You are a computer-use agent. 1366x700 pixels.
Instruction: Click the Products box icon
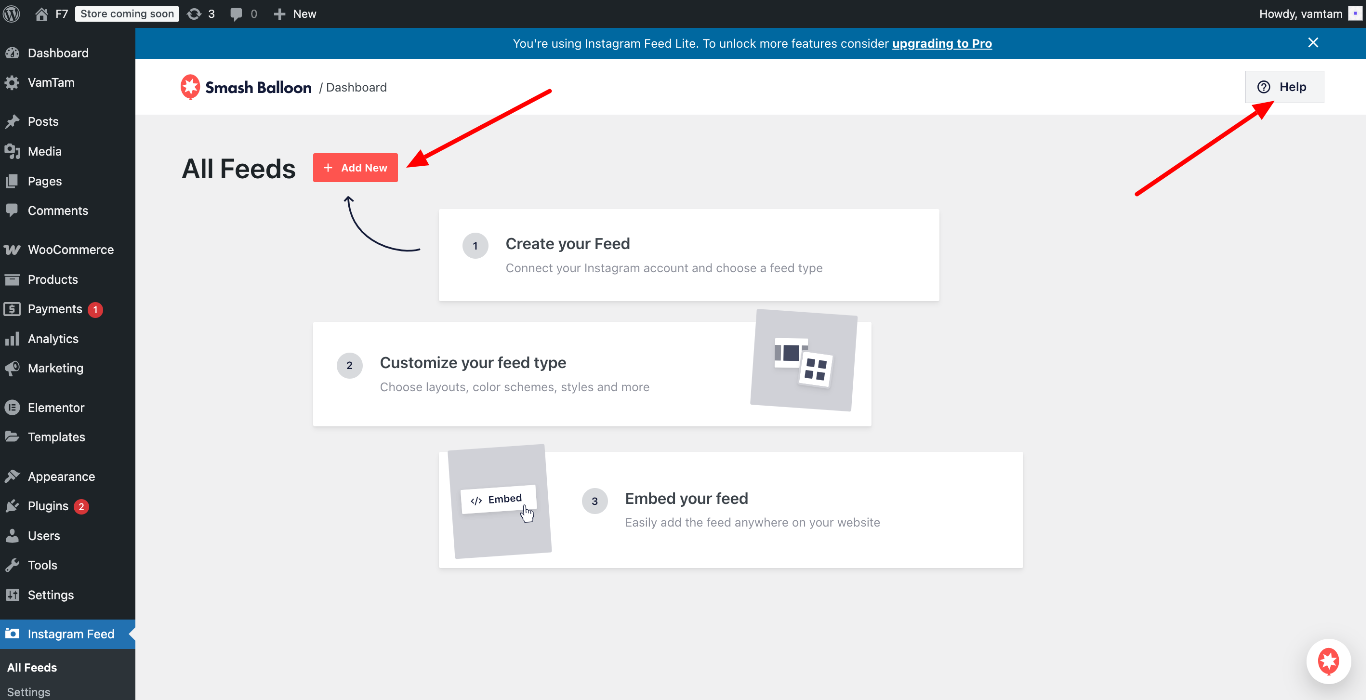click(x=12, y=280)
